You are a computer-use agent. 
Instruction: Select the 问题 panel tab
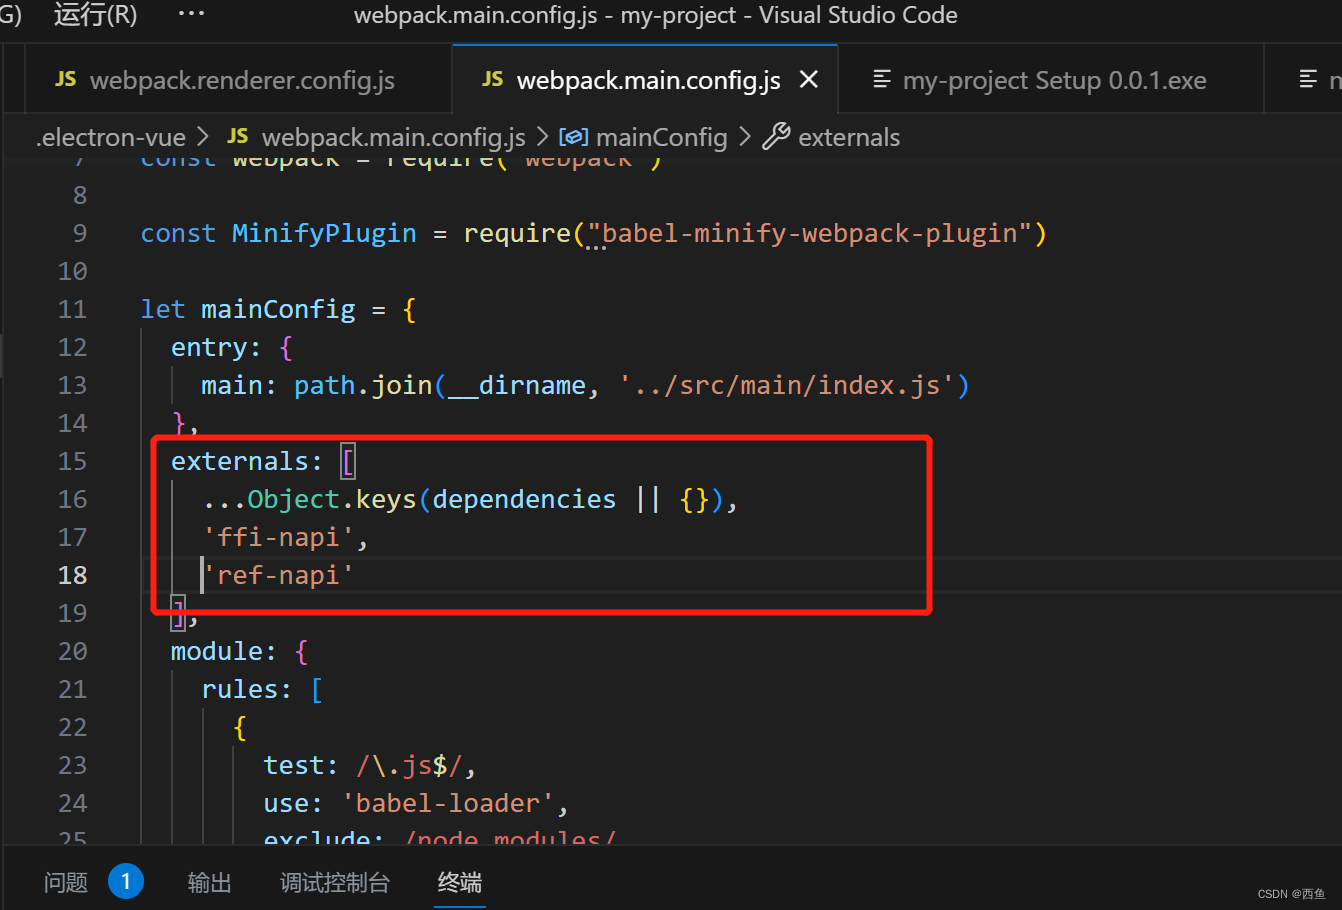pyautogui.click(x=65, y=883)
